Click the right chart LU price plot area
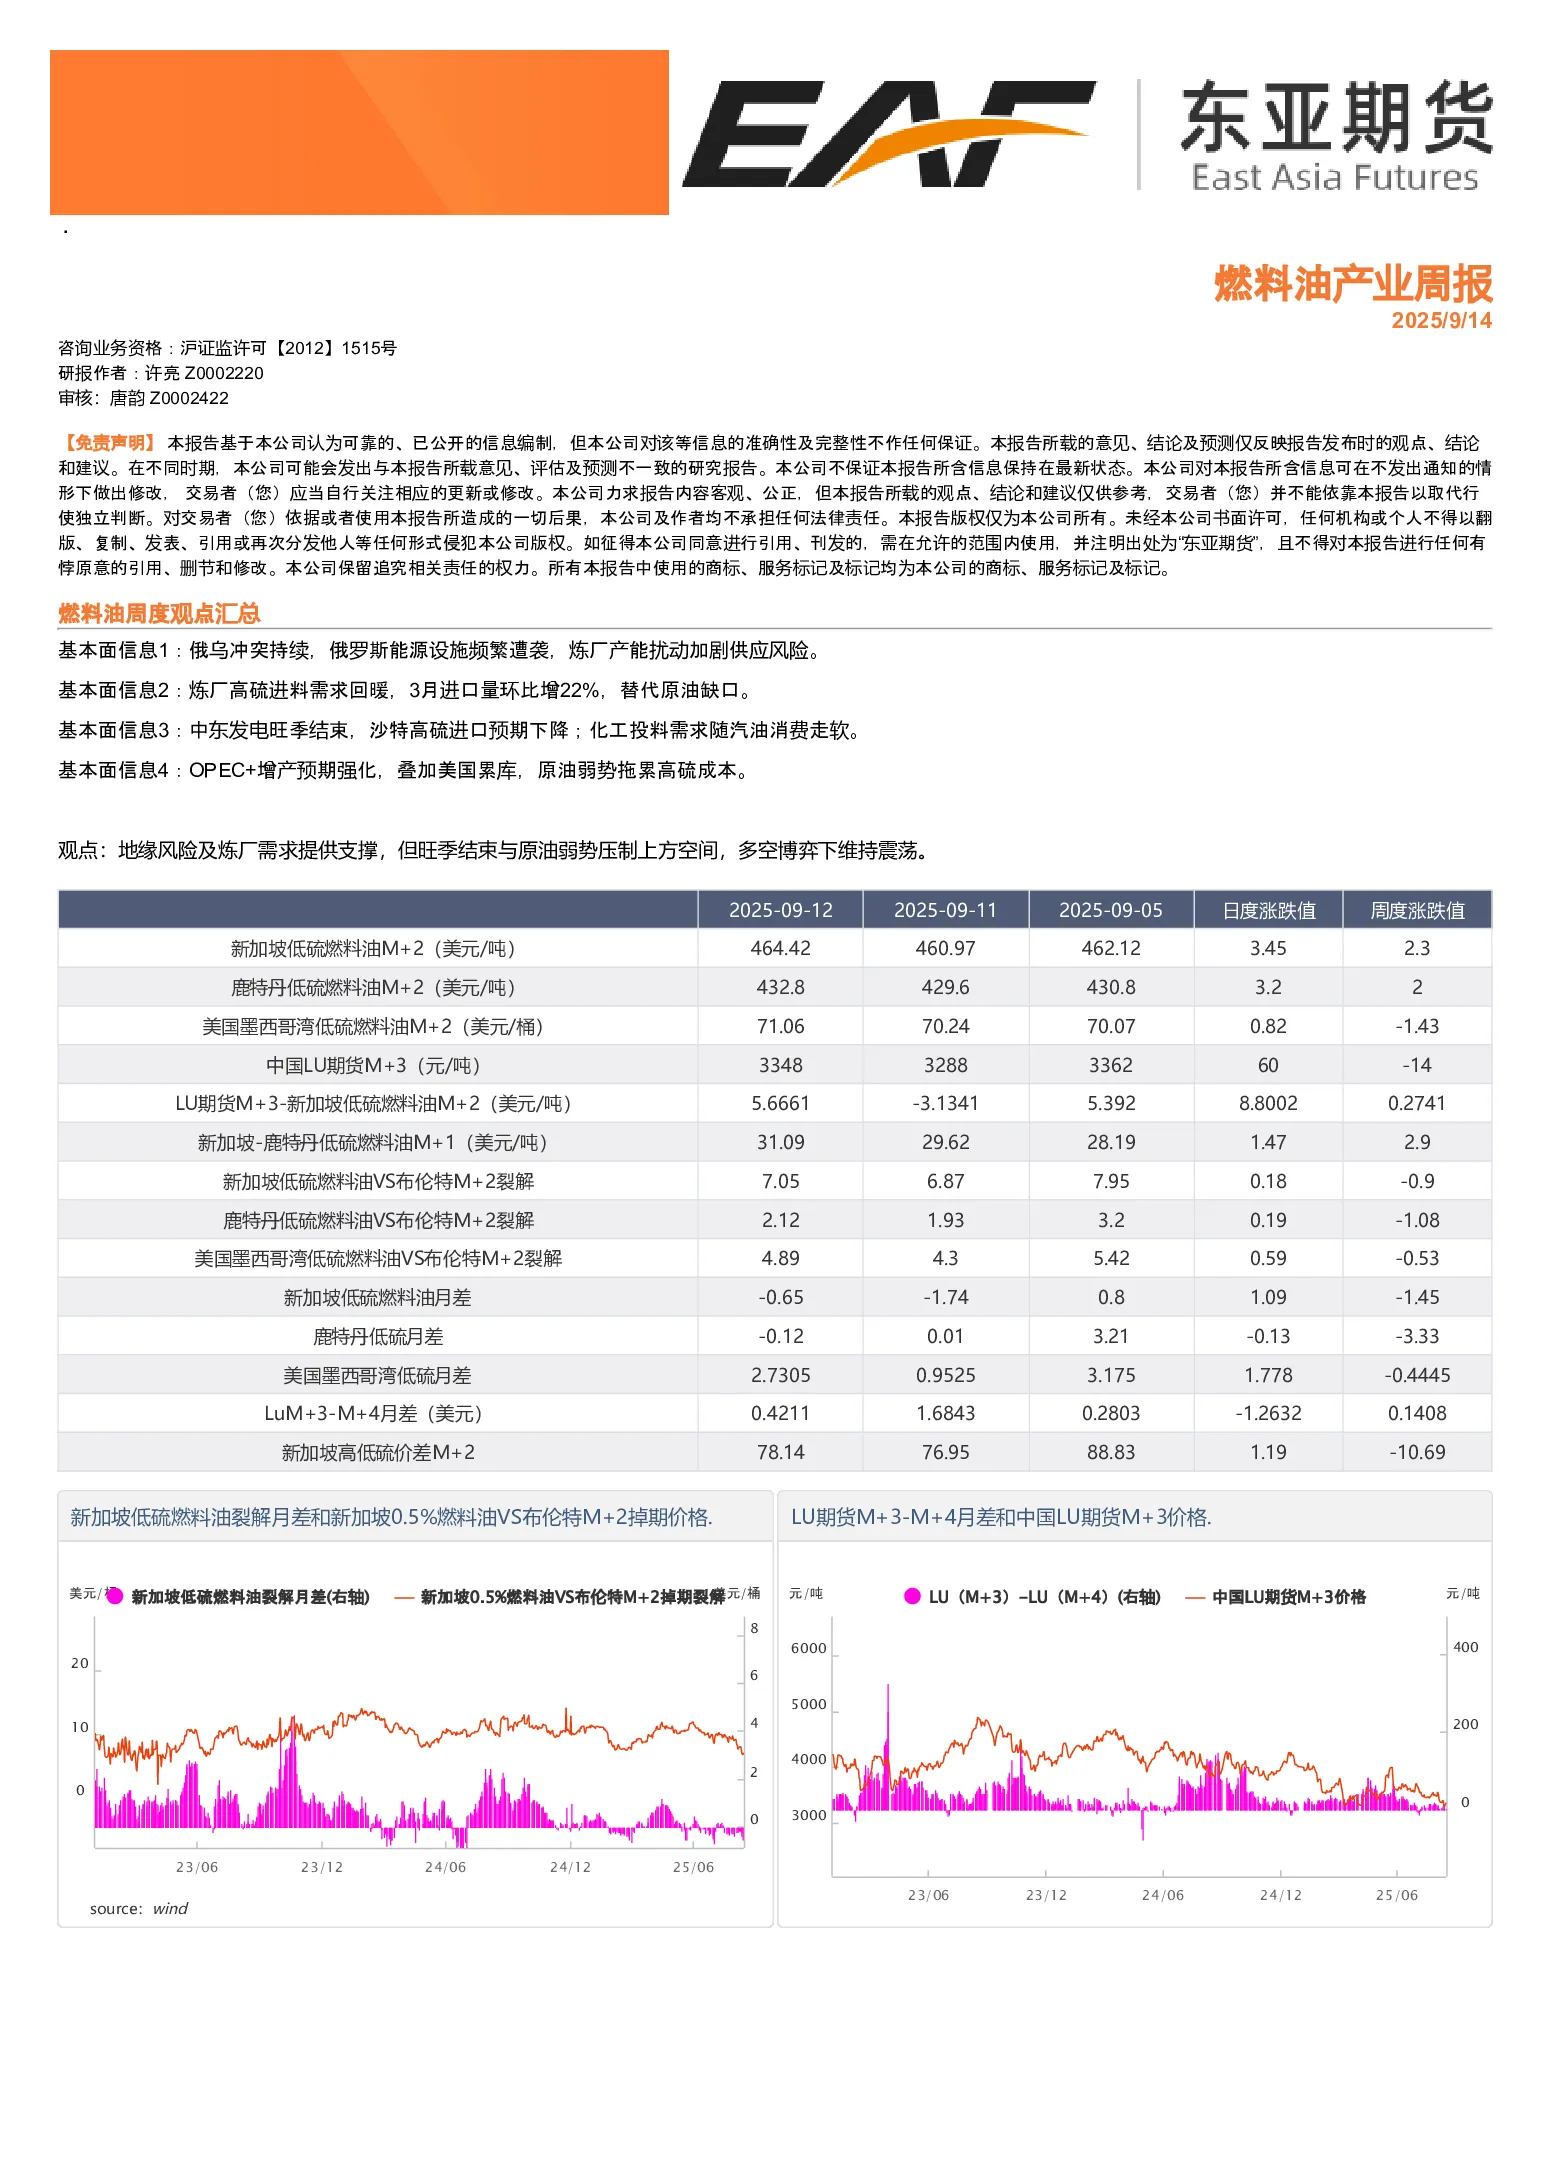 tap(1139, 1748)
